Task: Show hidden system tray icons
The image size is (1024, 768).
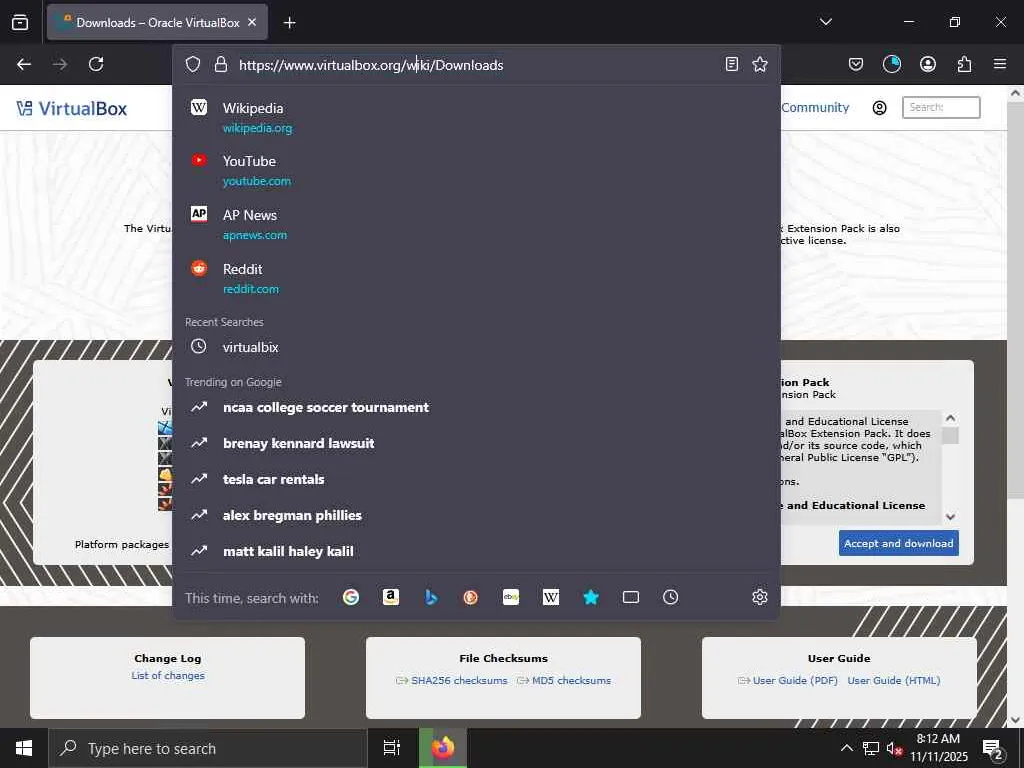Action: coord(846,748)
